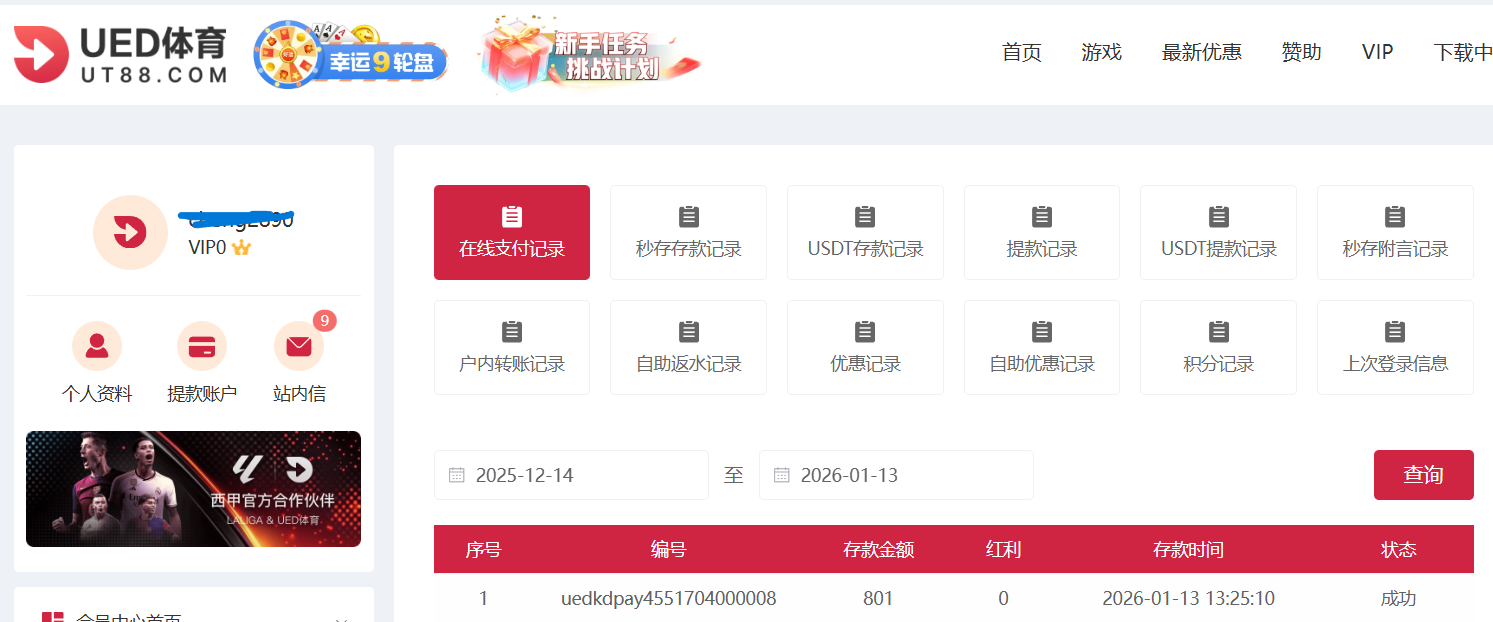Click end date field 2026-01-13
1493x622 pixels.
click(x=895, y=475)
